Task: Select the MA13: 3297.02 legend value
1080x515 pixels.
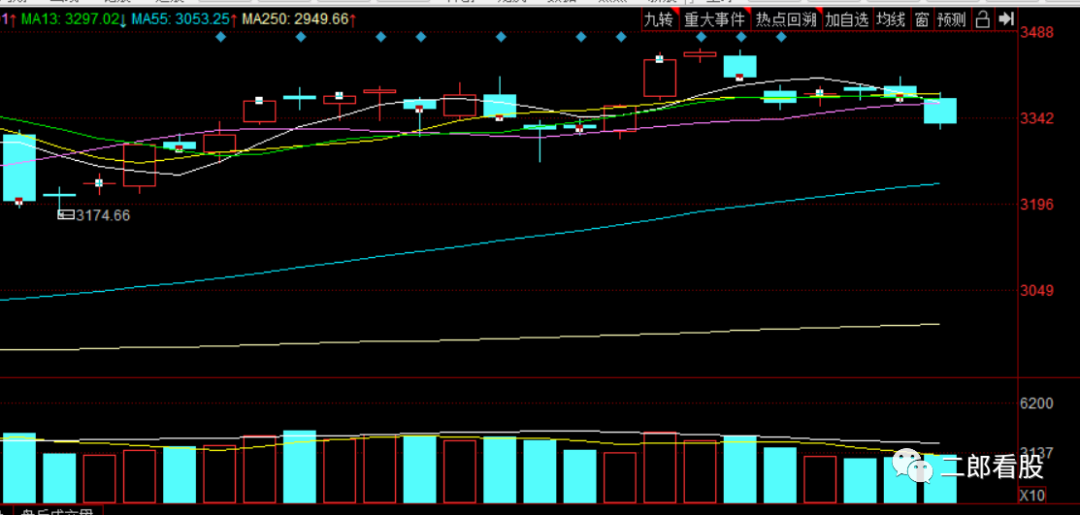Action: pos(70,19)
